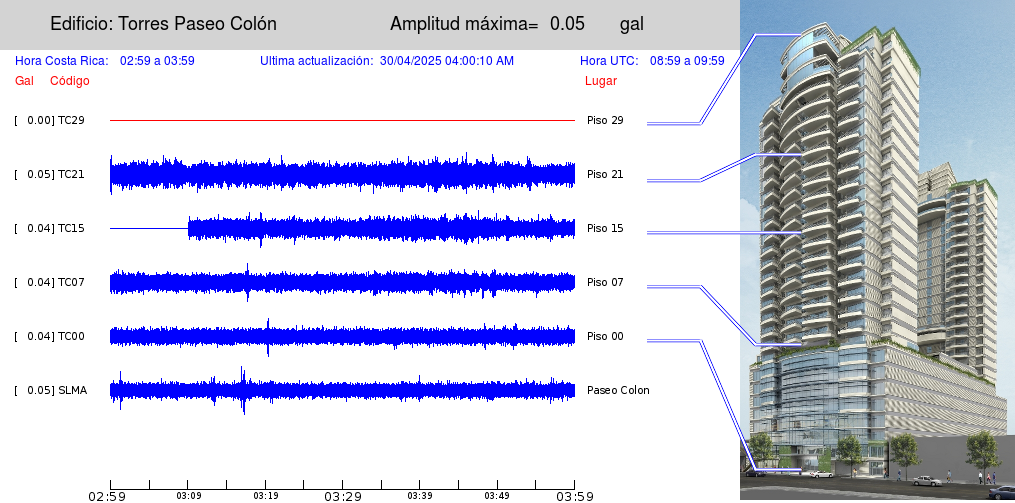The image size is (1015, 503).
Task: Click the red 'Lugar' column header
Action: 601,82
